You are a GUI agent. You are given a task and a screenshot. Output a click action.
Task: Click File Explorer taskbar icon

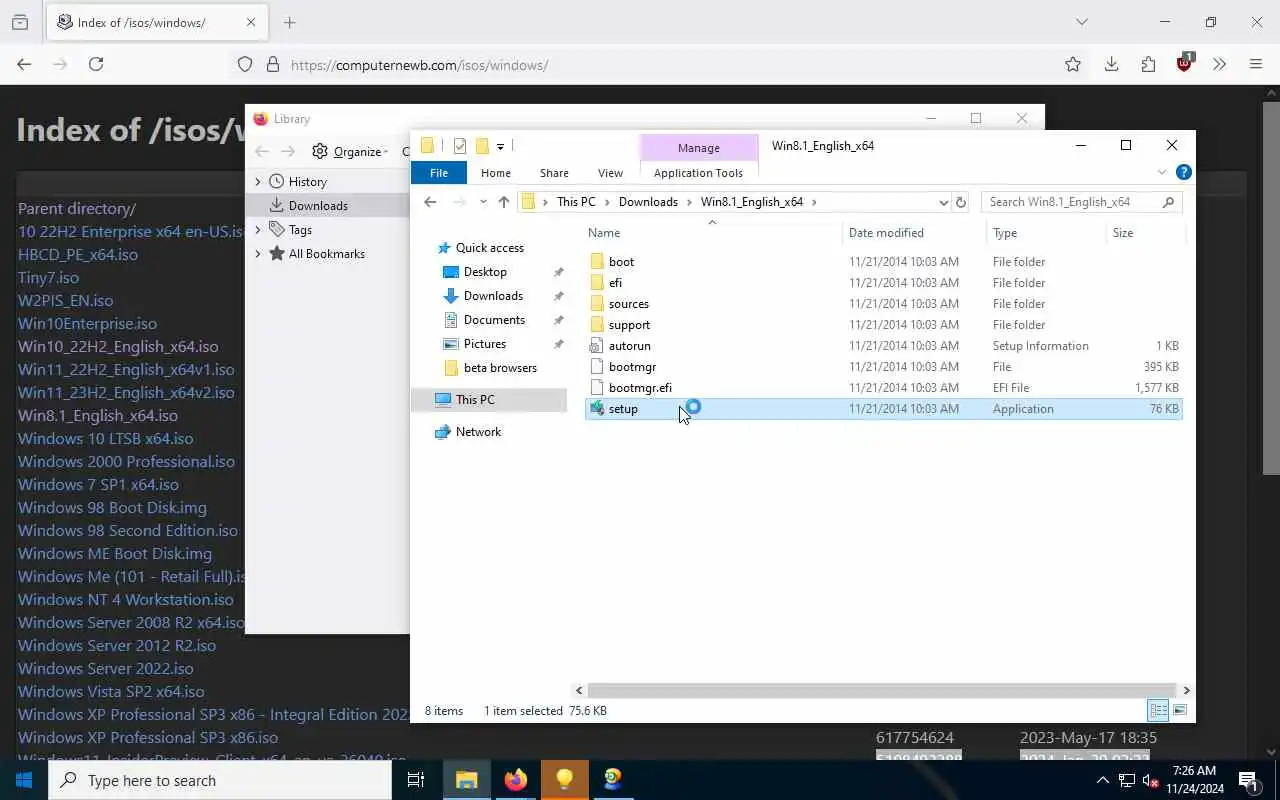click(x=467, y=780)
